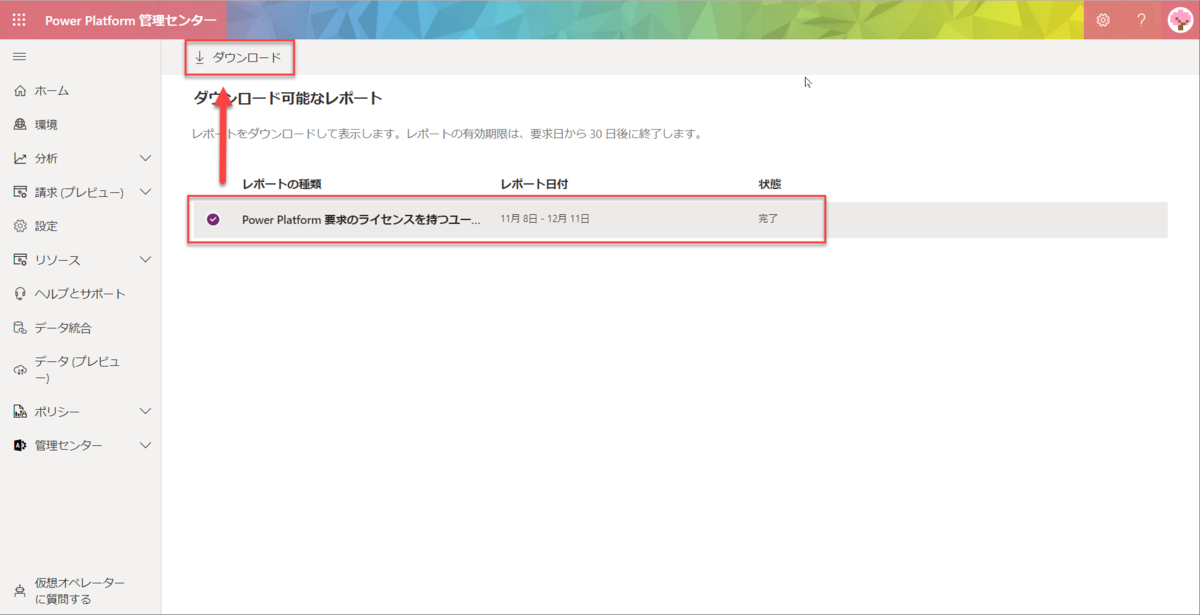Click the ダウンロード button
The height and width of the screenshot is (615, 1200).
pos(240,58)
